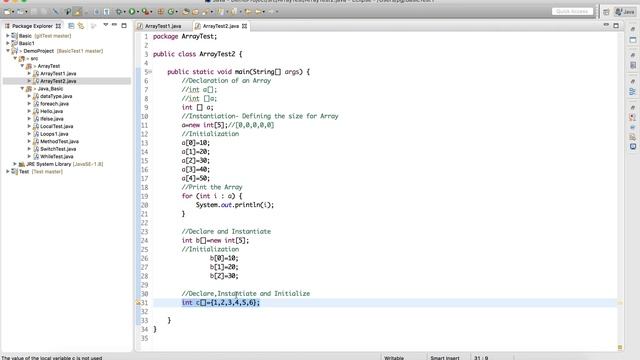The image size is (640, 360).
Task: Click the Open Task icon
Action: (196, 12)
